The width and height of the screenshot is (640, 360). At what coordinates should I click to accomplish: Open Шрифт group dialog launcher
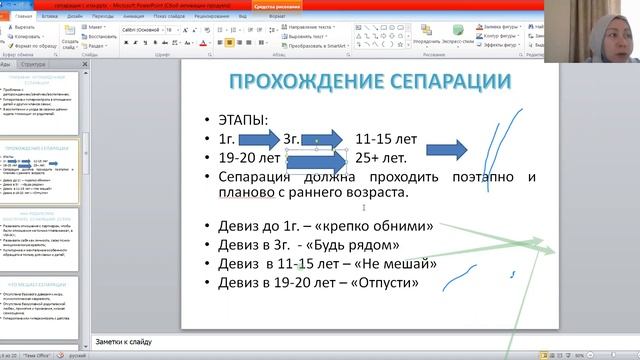[210, 55]
